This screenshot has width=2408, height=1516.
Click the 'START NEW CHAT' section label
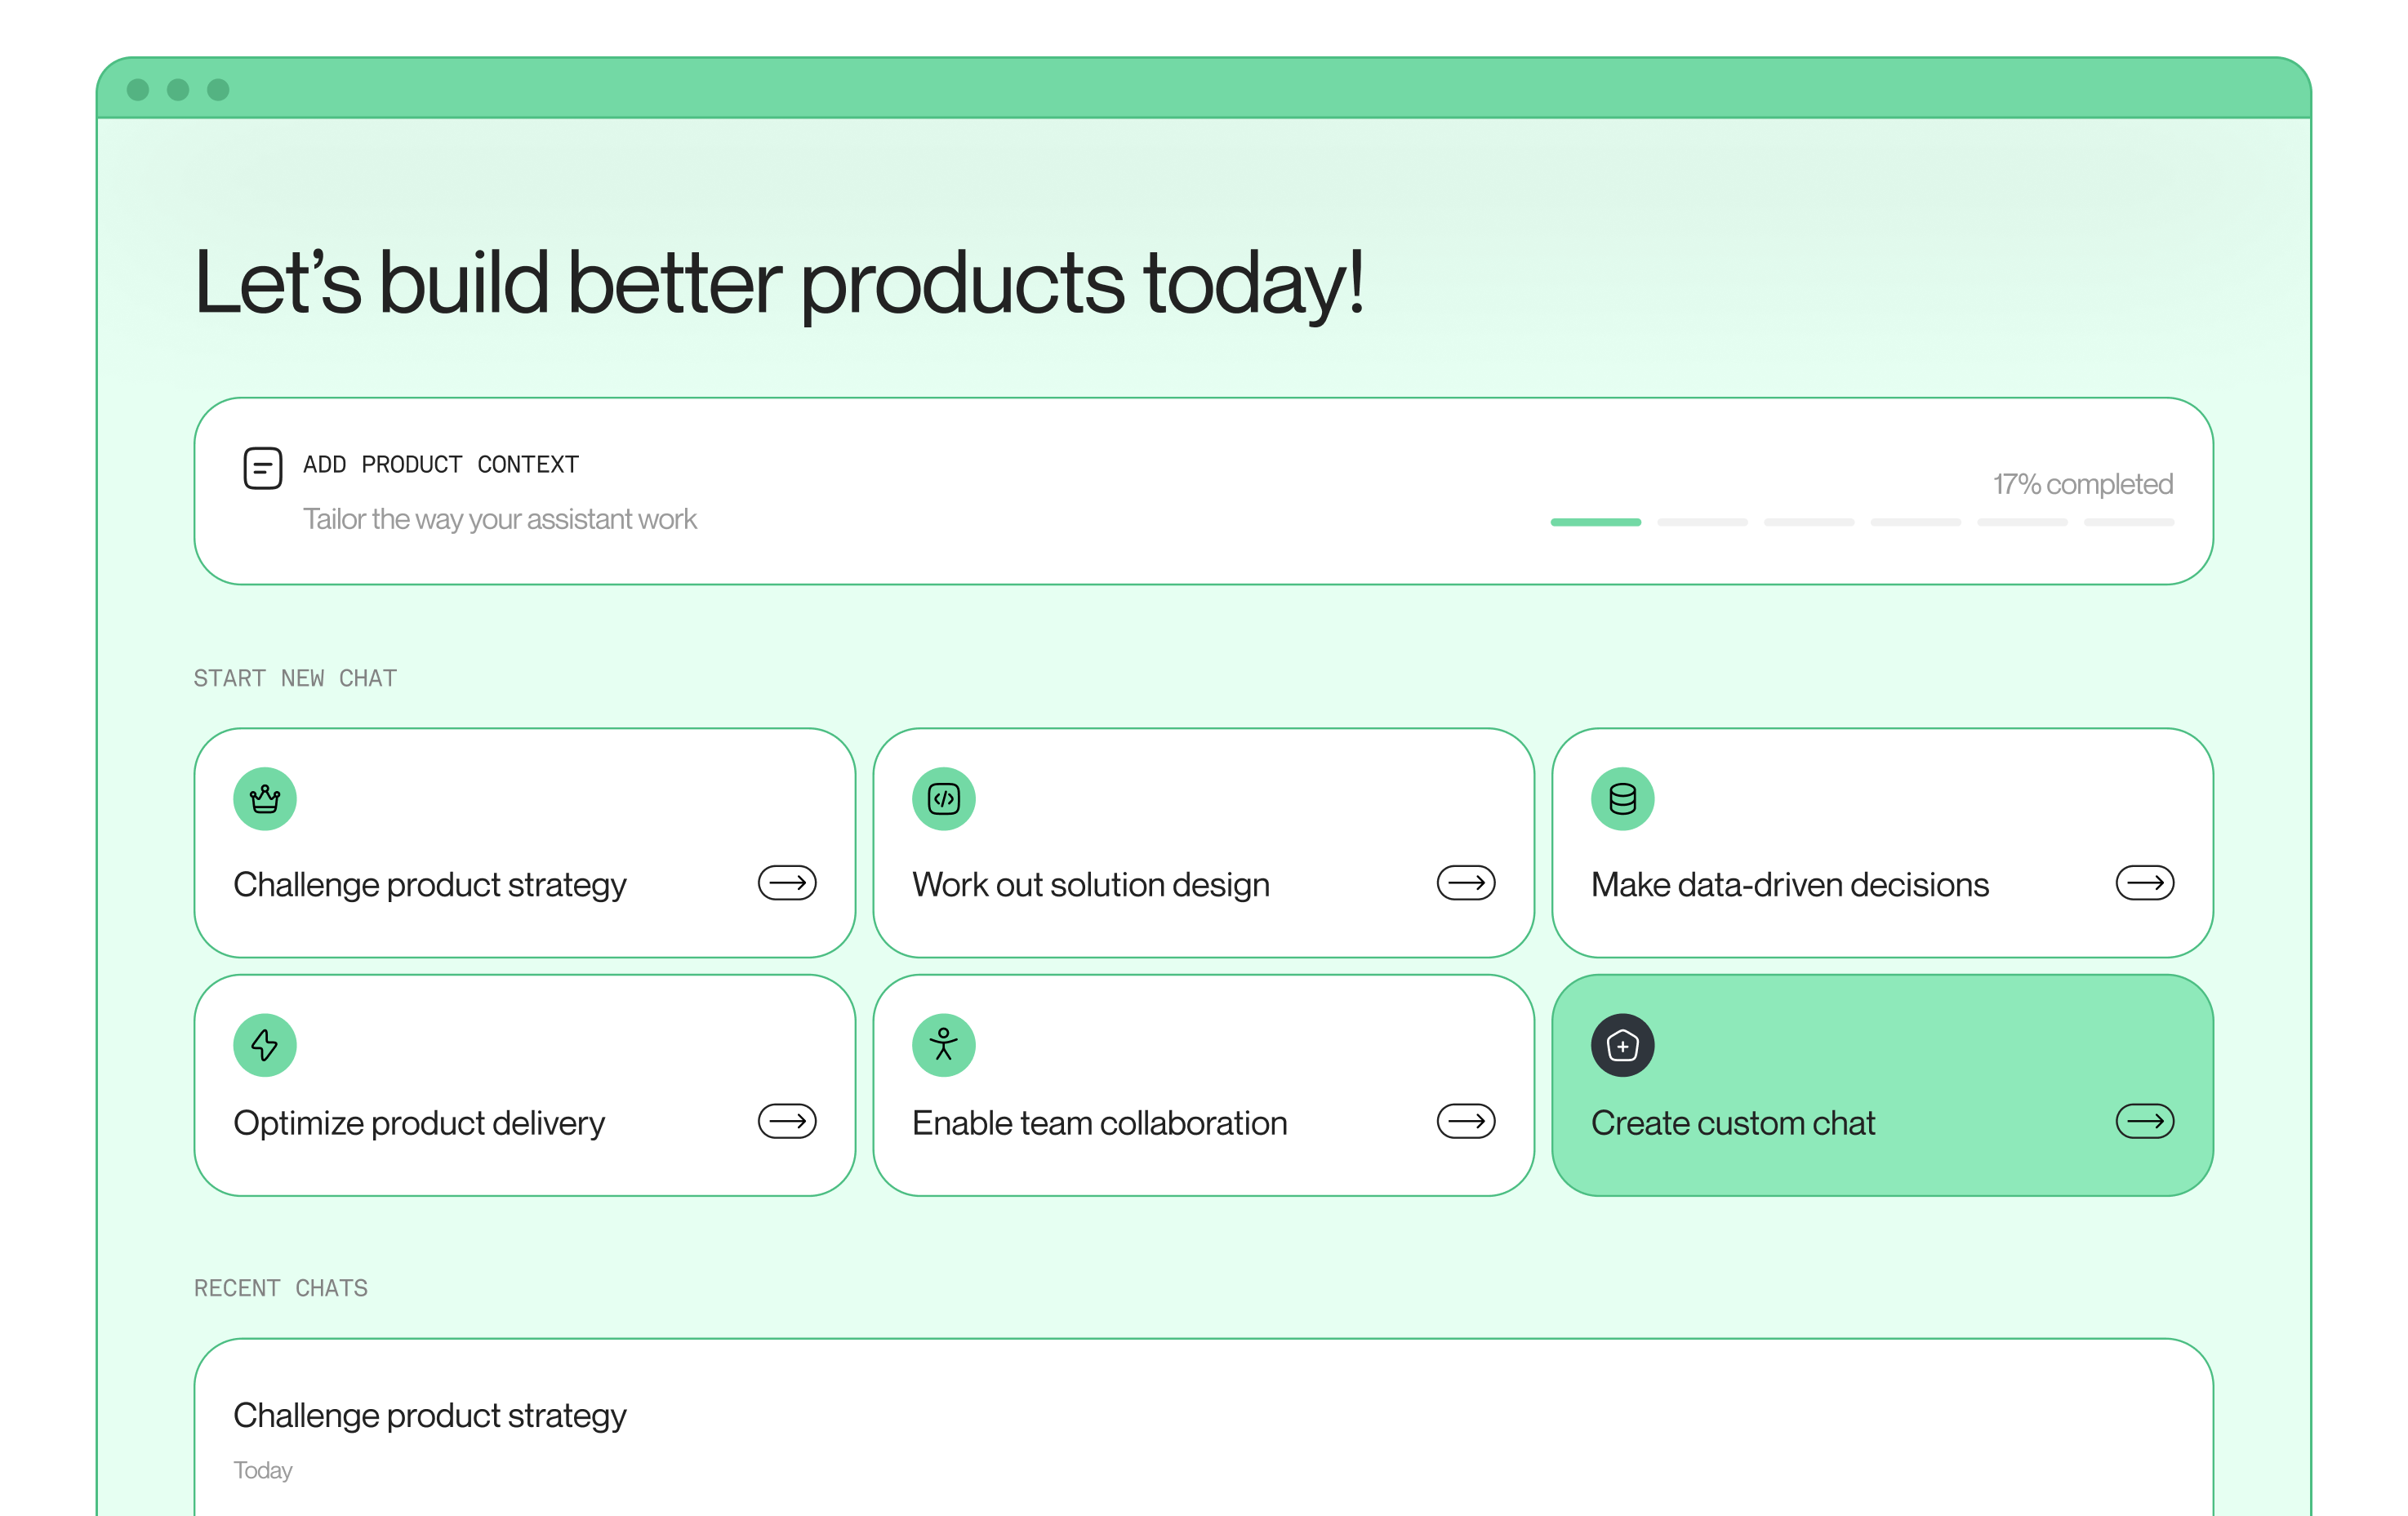(295, 678)
